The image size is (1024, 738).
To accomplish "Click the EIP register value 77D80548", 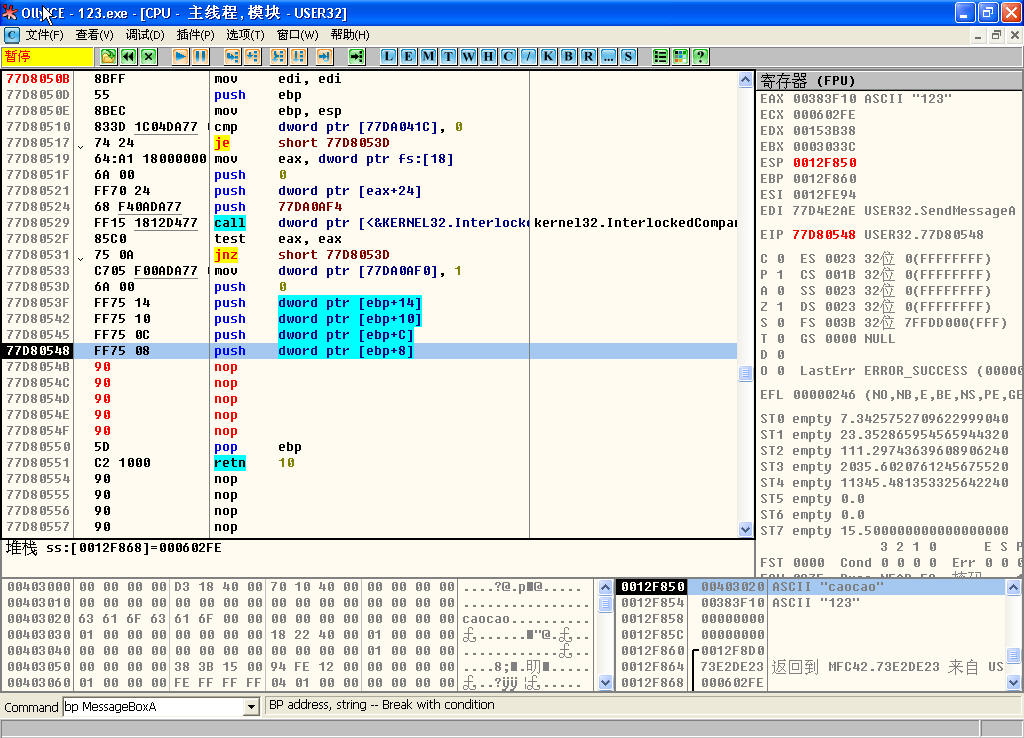I will (x=817, y=235).
